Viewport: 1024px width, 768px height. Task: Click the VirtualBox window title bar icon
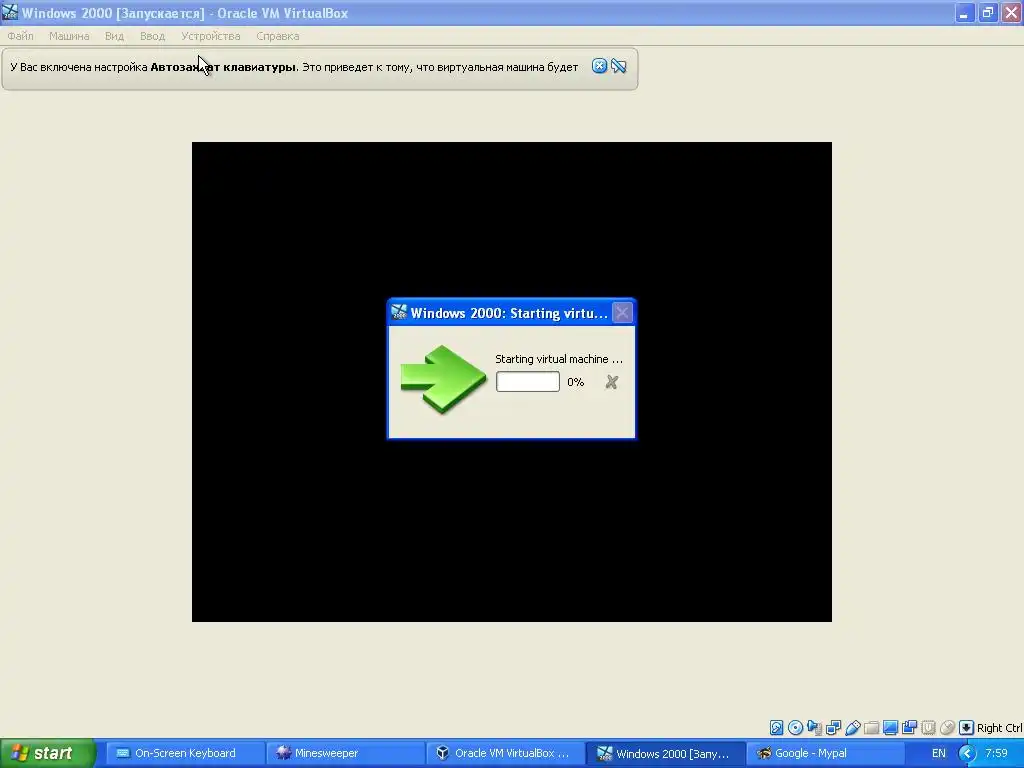click(x=10, y=12)
